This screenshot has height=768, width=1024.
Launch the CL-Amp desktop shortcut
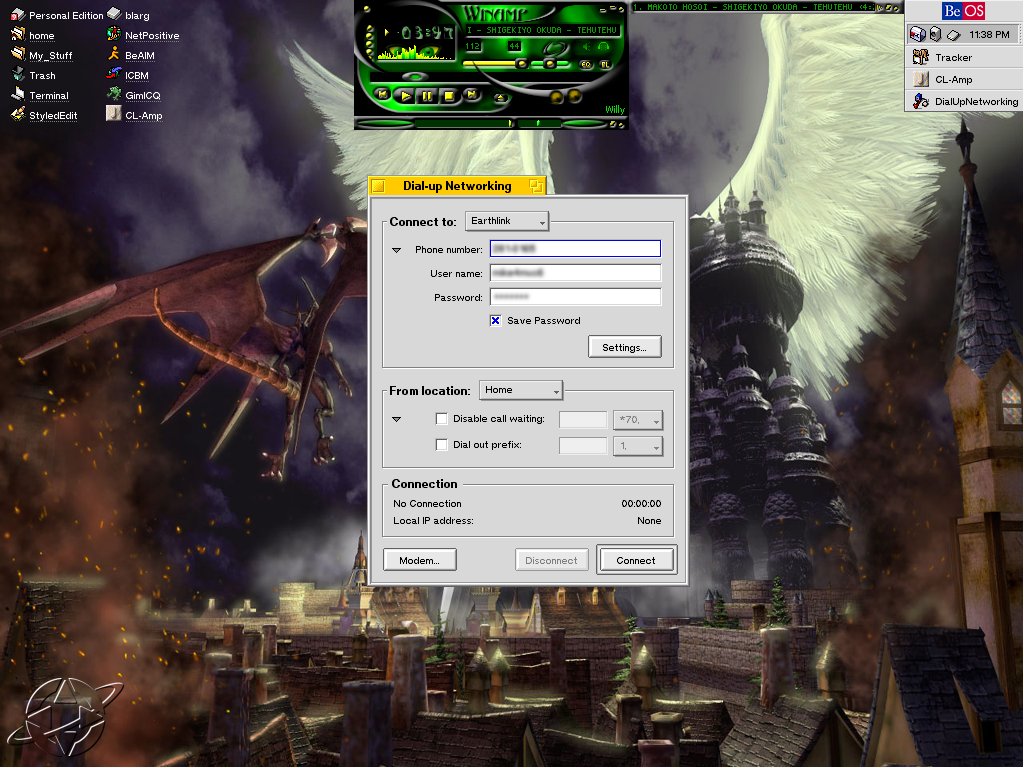tap(114, 114)
